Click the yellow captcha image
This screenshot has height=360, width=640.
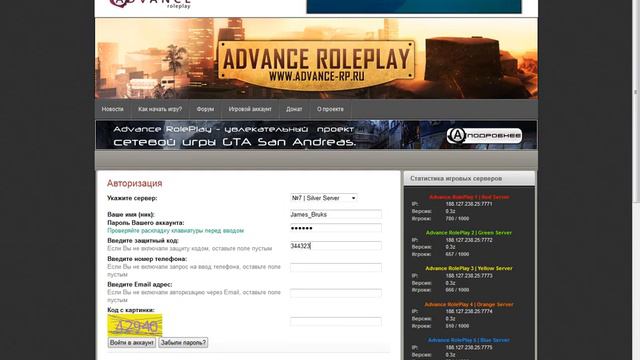pos(135,325)
